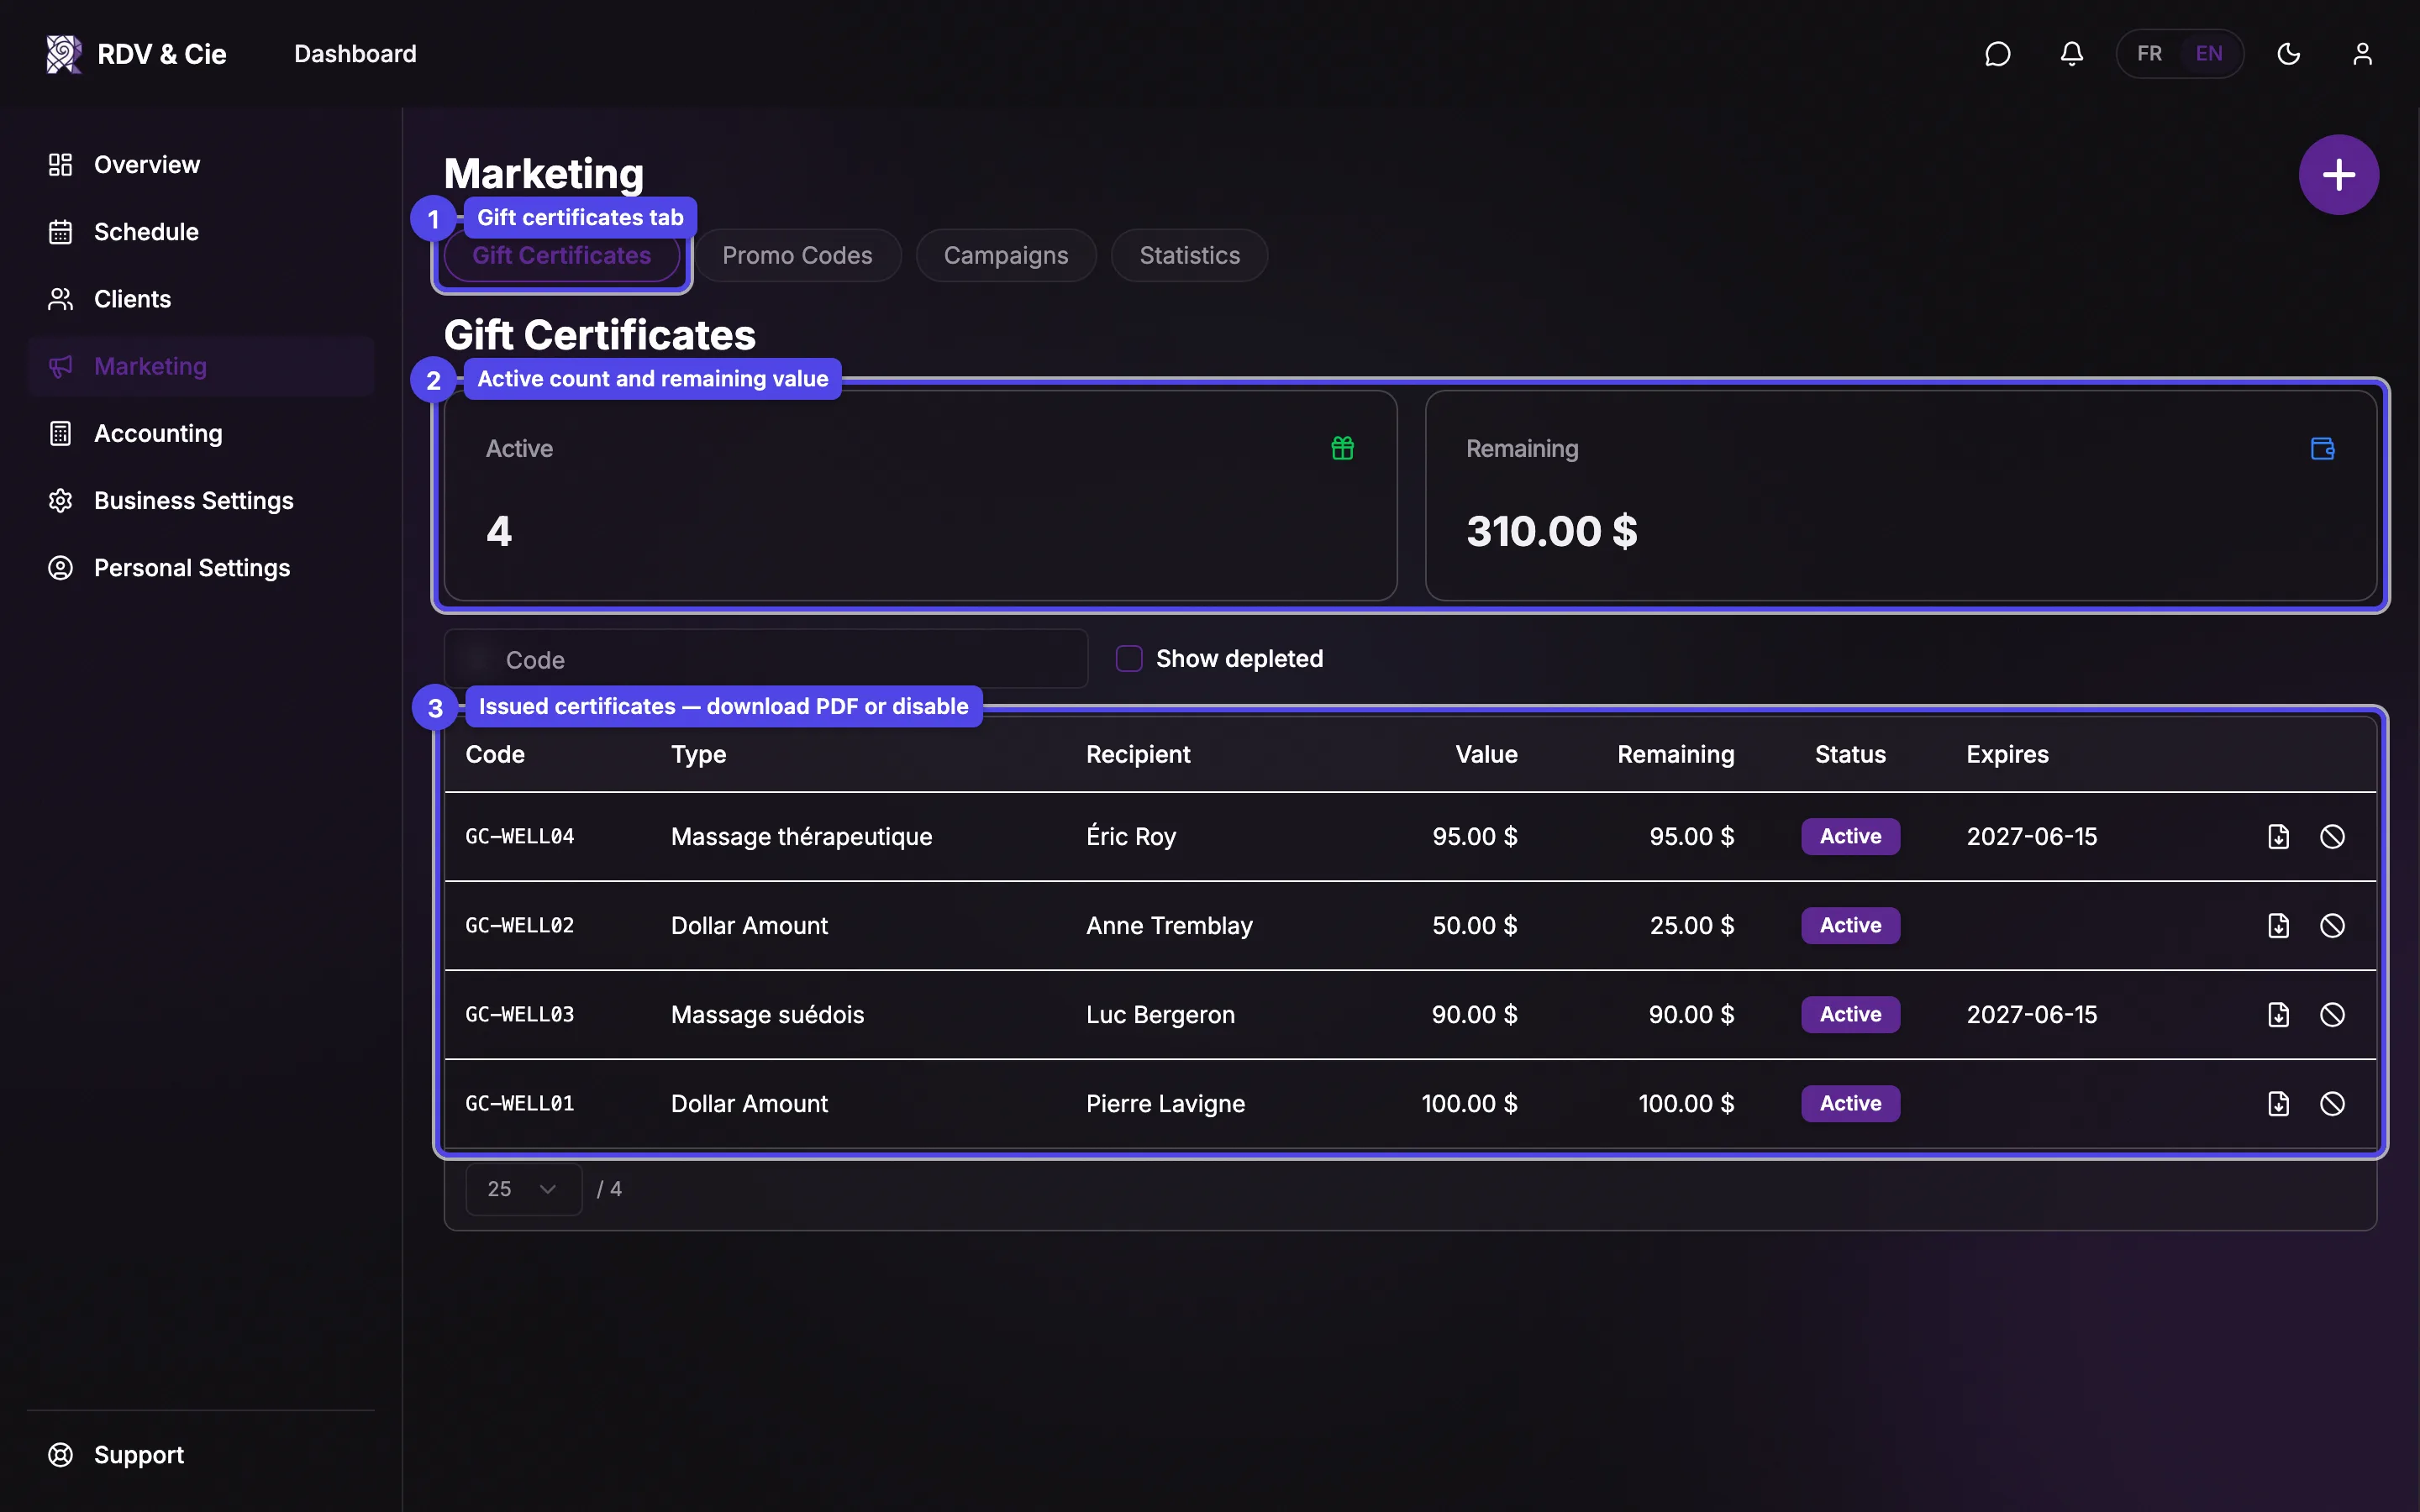Focus the Code search field

coord(765,659)
